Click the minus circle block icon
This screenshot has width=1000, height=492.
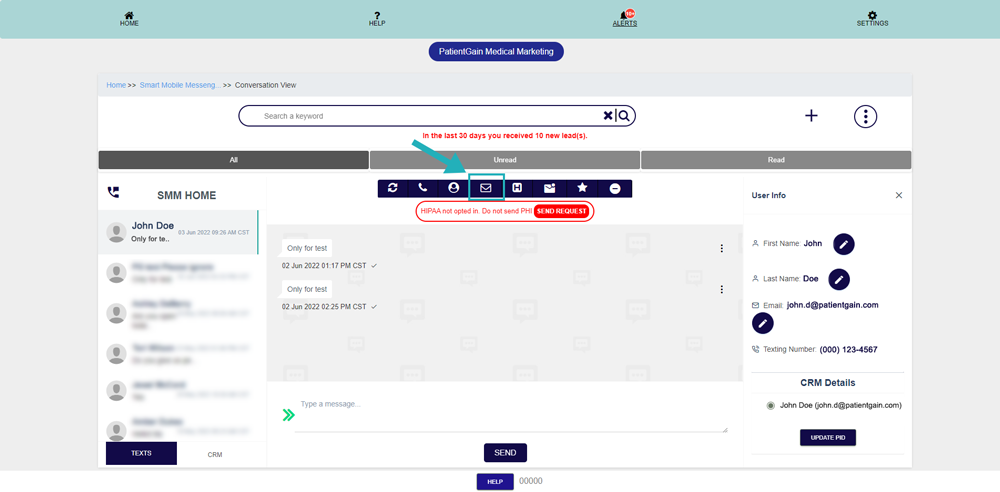[615, 188]
